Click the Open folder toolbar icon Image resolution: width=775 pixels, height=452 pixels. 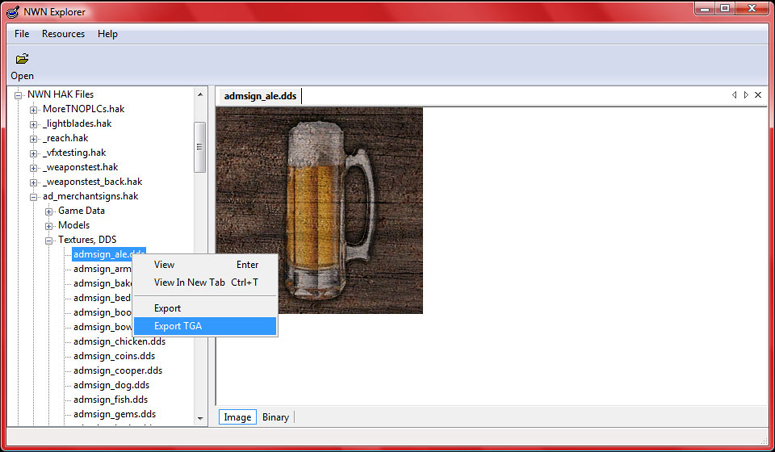tap(22, 59)
